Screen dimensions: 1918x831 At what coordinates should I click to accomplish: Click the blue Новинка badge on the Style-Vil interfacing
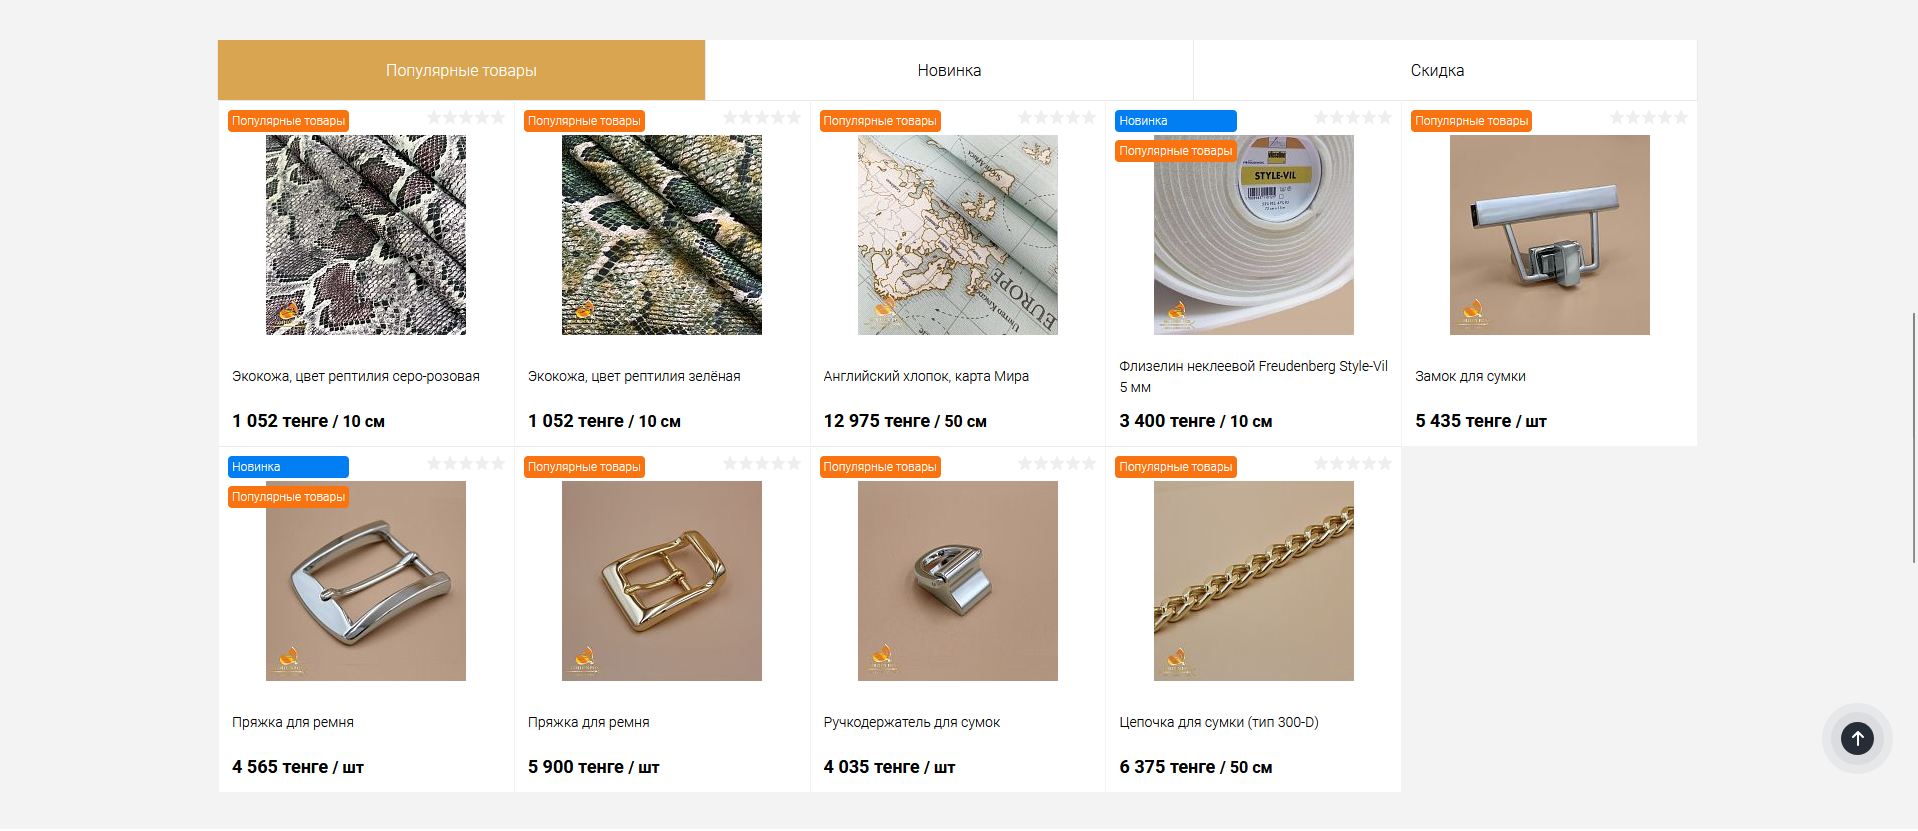pos(1176,121)
